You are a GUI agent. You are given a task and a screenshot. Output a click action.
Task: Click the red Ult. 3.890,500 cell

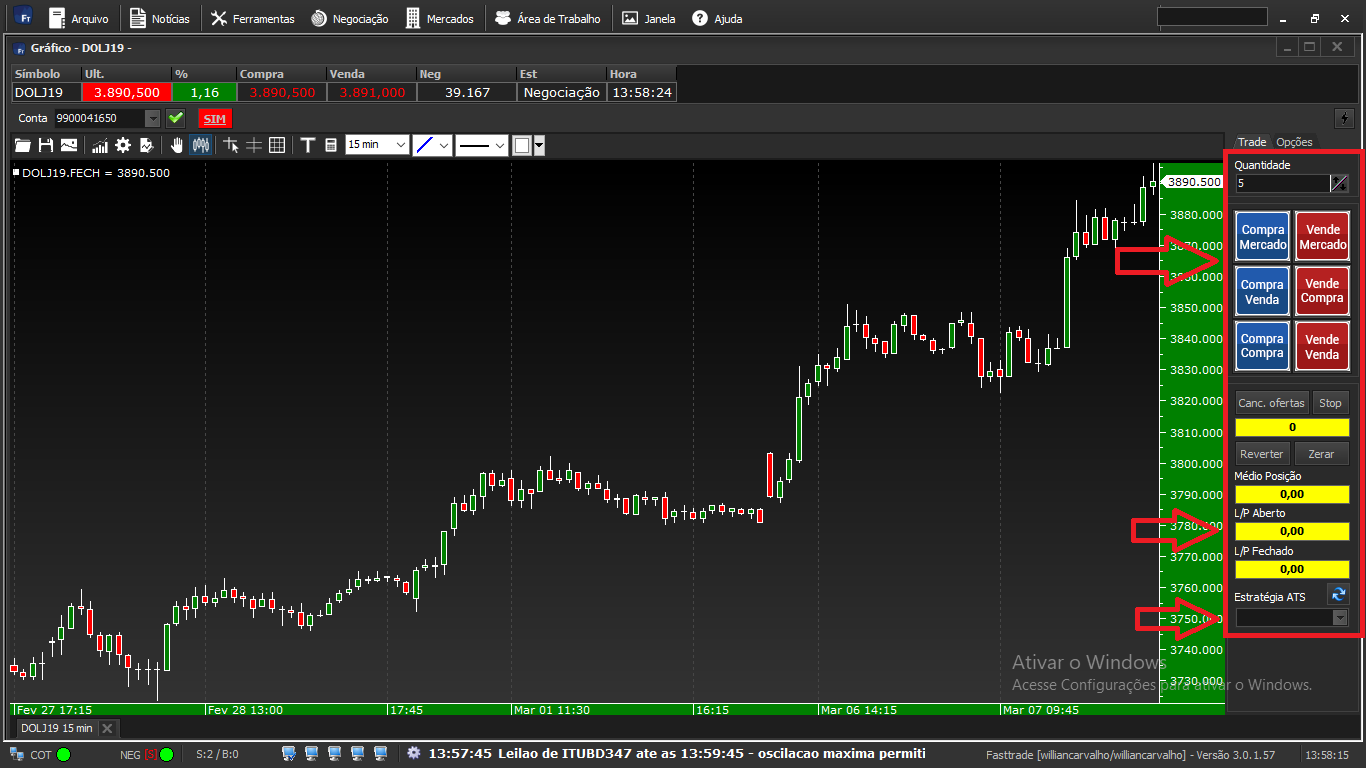(x=127, y=92)
